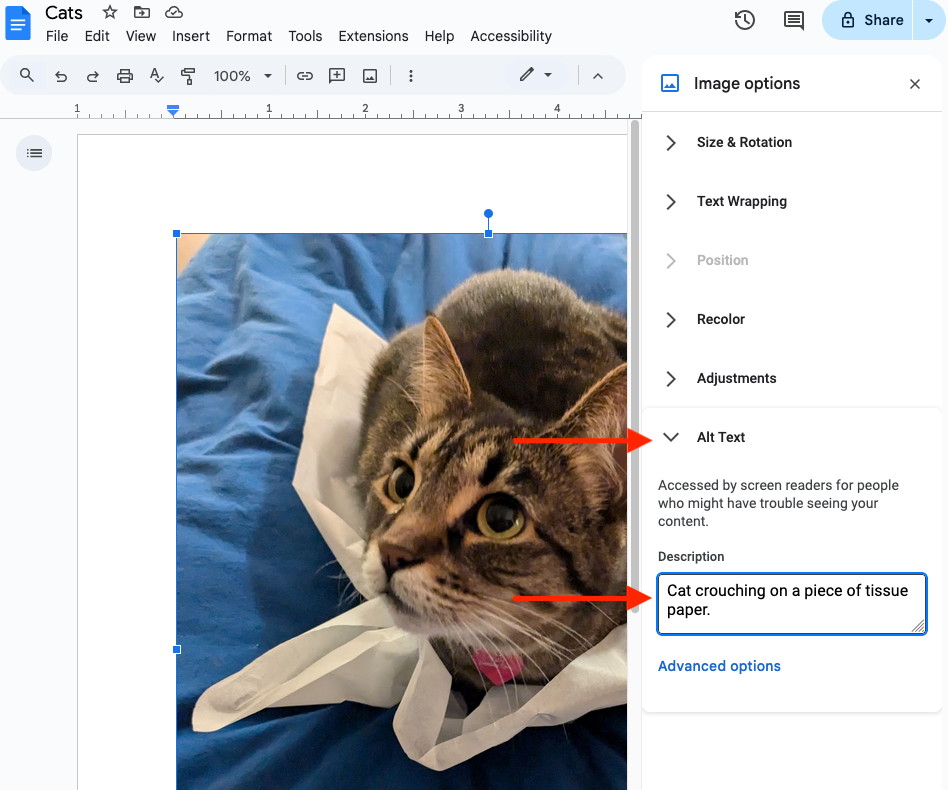Open the 100% zoom dropdown

(243, 76)
